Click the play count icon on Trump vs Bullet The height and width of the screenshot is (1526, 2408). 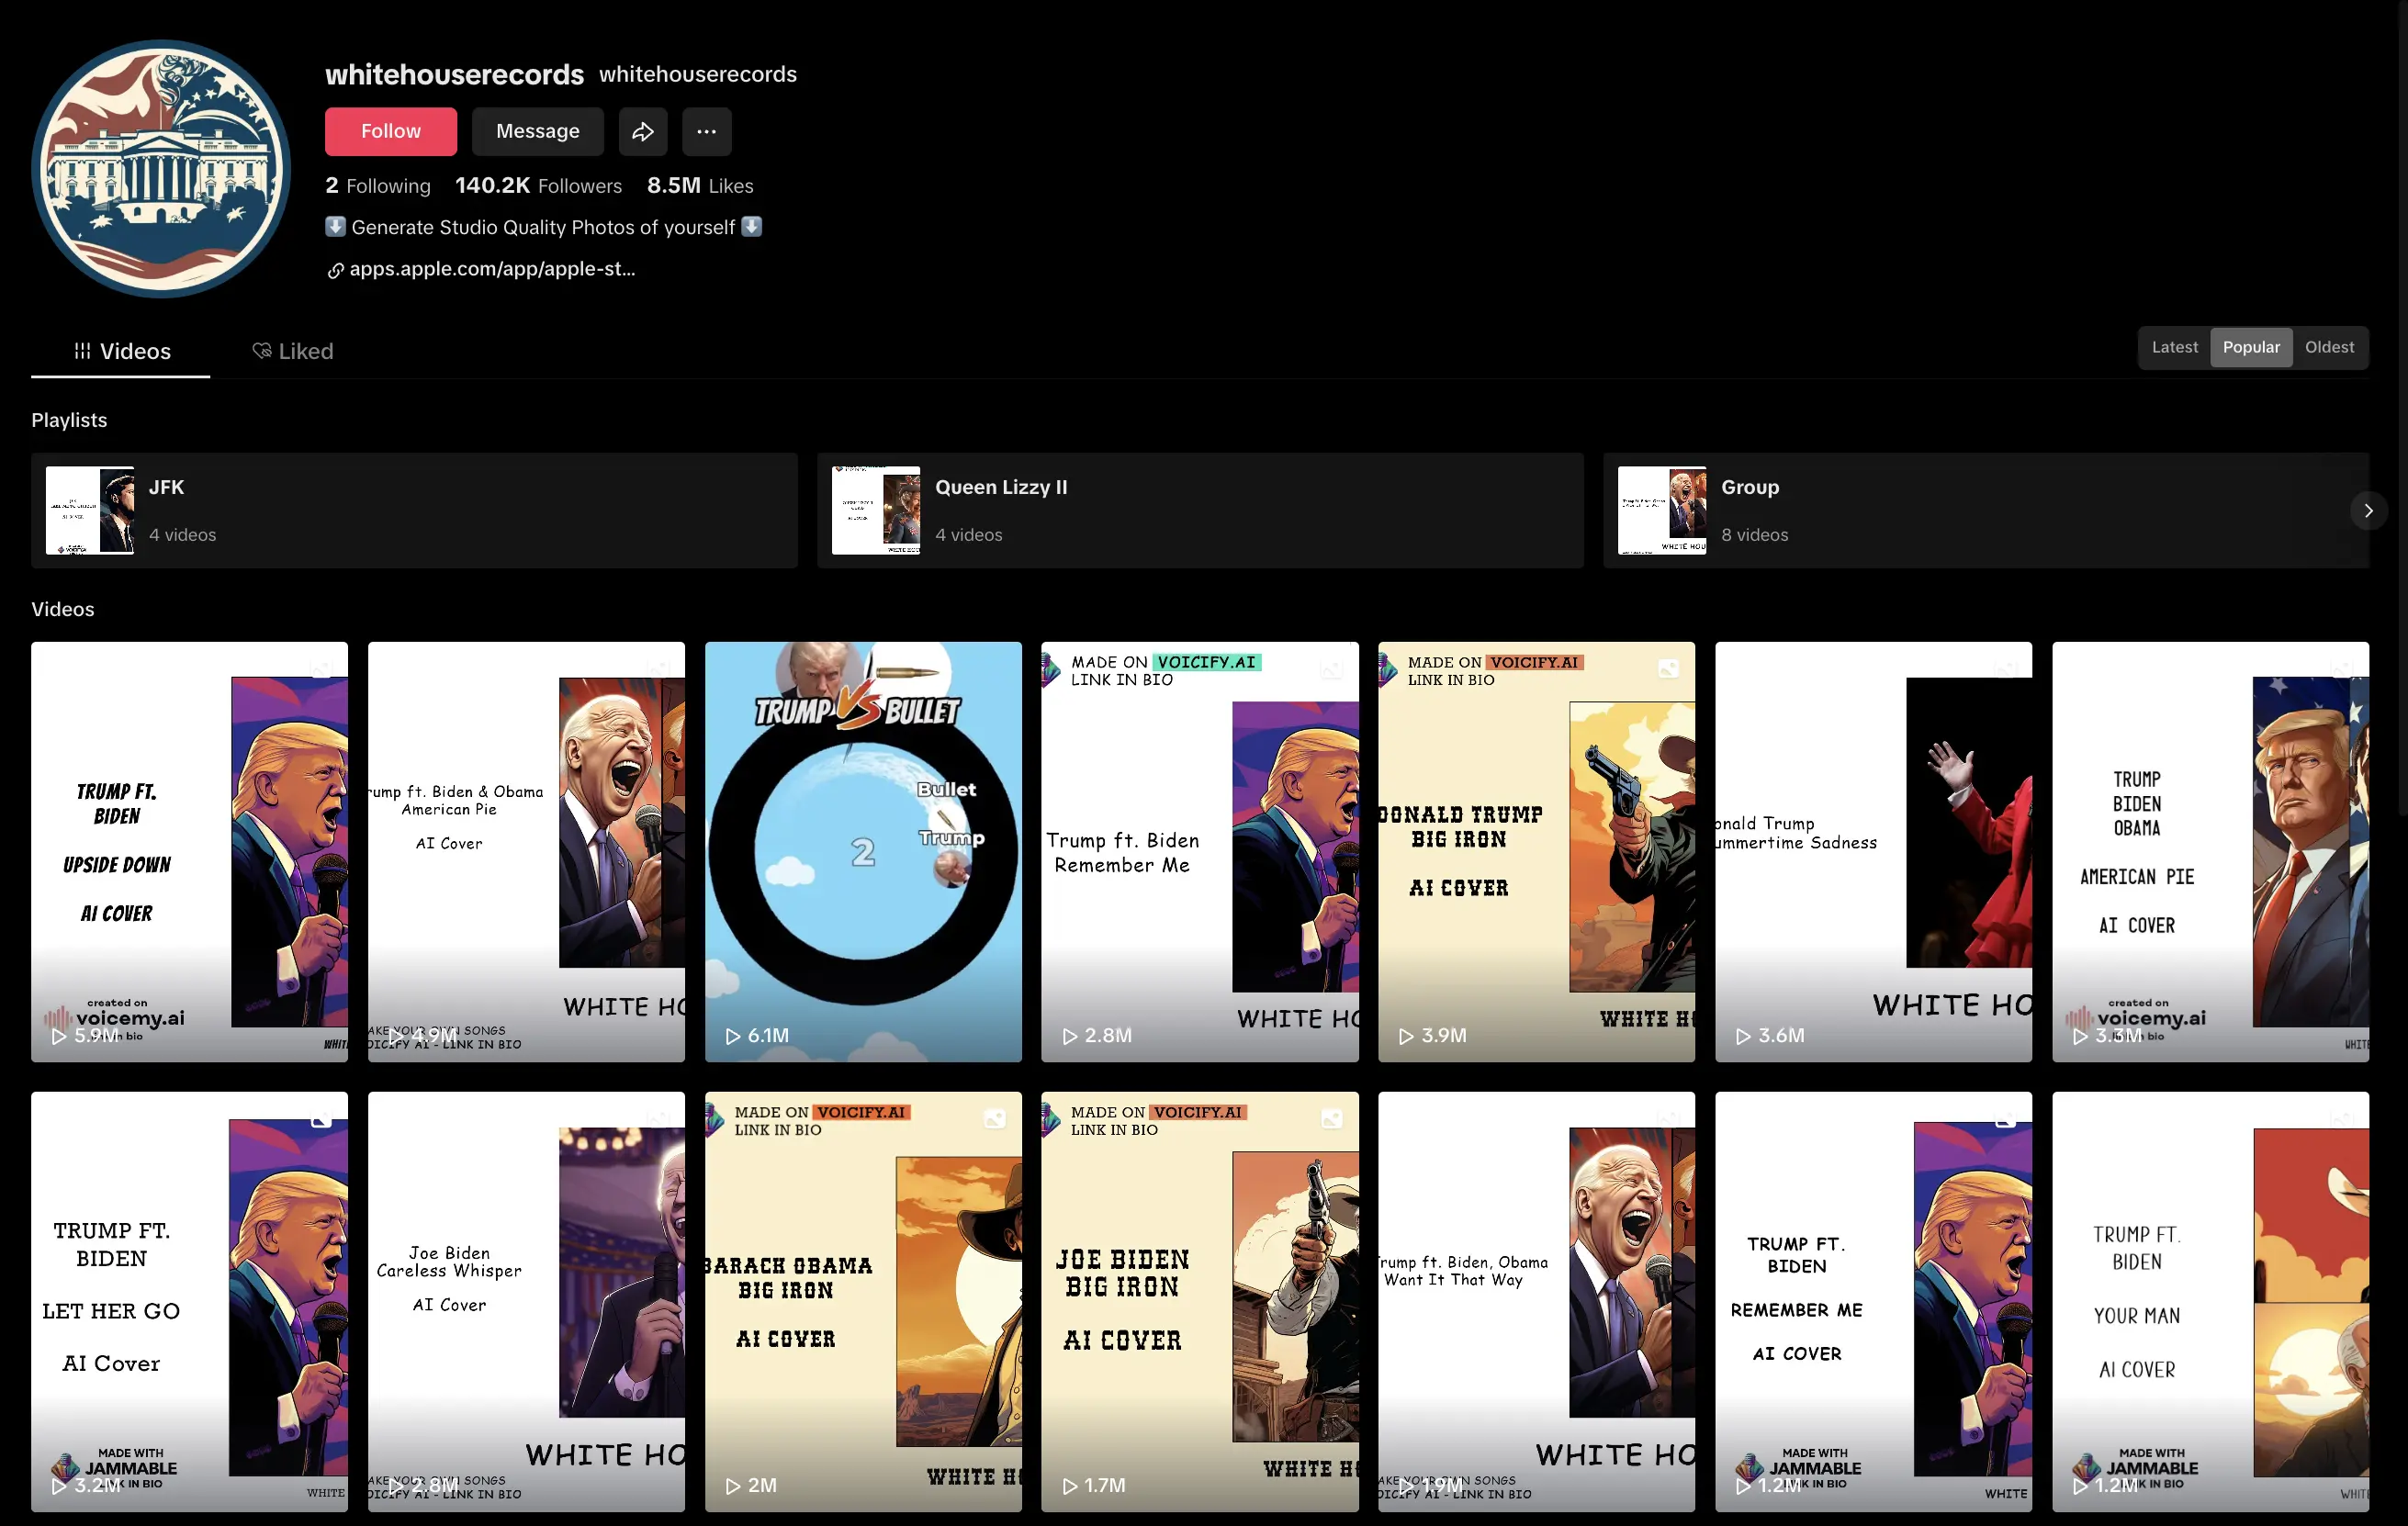click(x=733, y=1036)
